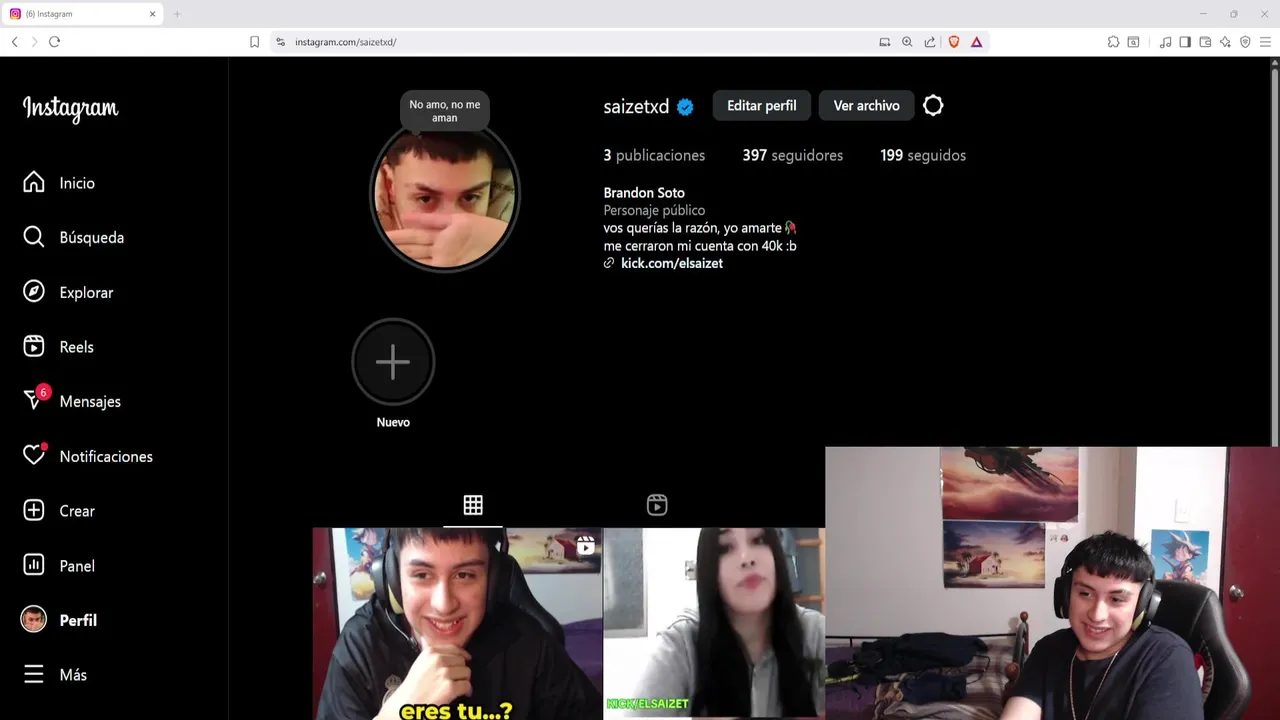
Task: Open 397 seguidores list
Action: pyautogui.click(x=792, y=155)
